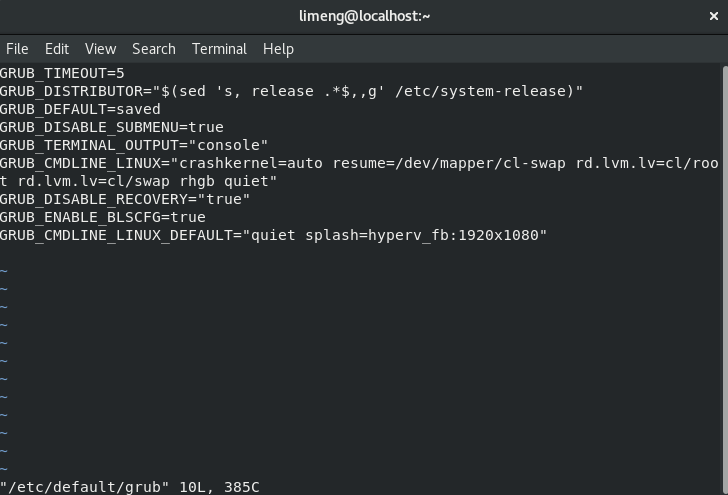Click on the GRUB_DEFAULT=saved line
Image resolution: width=728 pixels, height=495 pixels.
point(80,109)
